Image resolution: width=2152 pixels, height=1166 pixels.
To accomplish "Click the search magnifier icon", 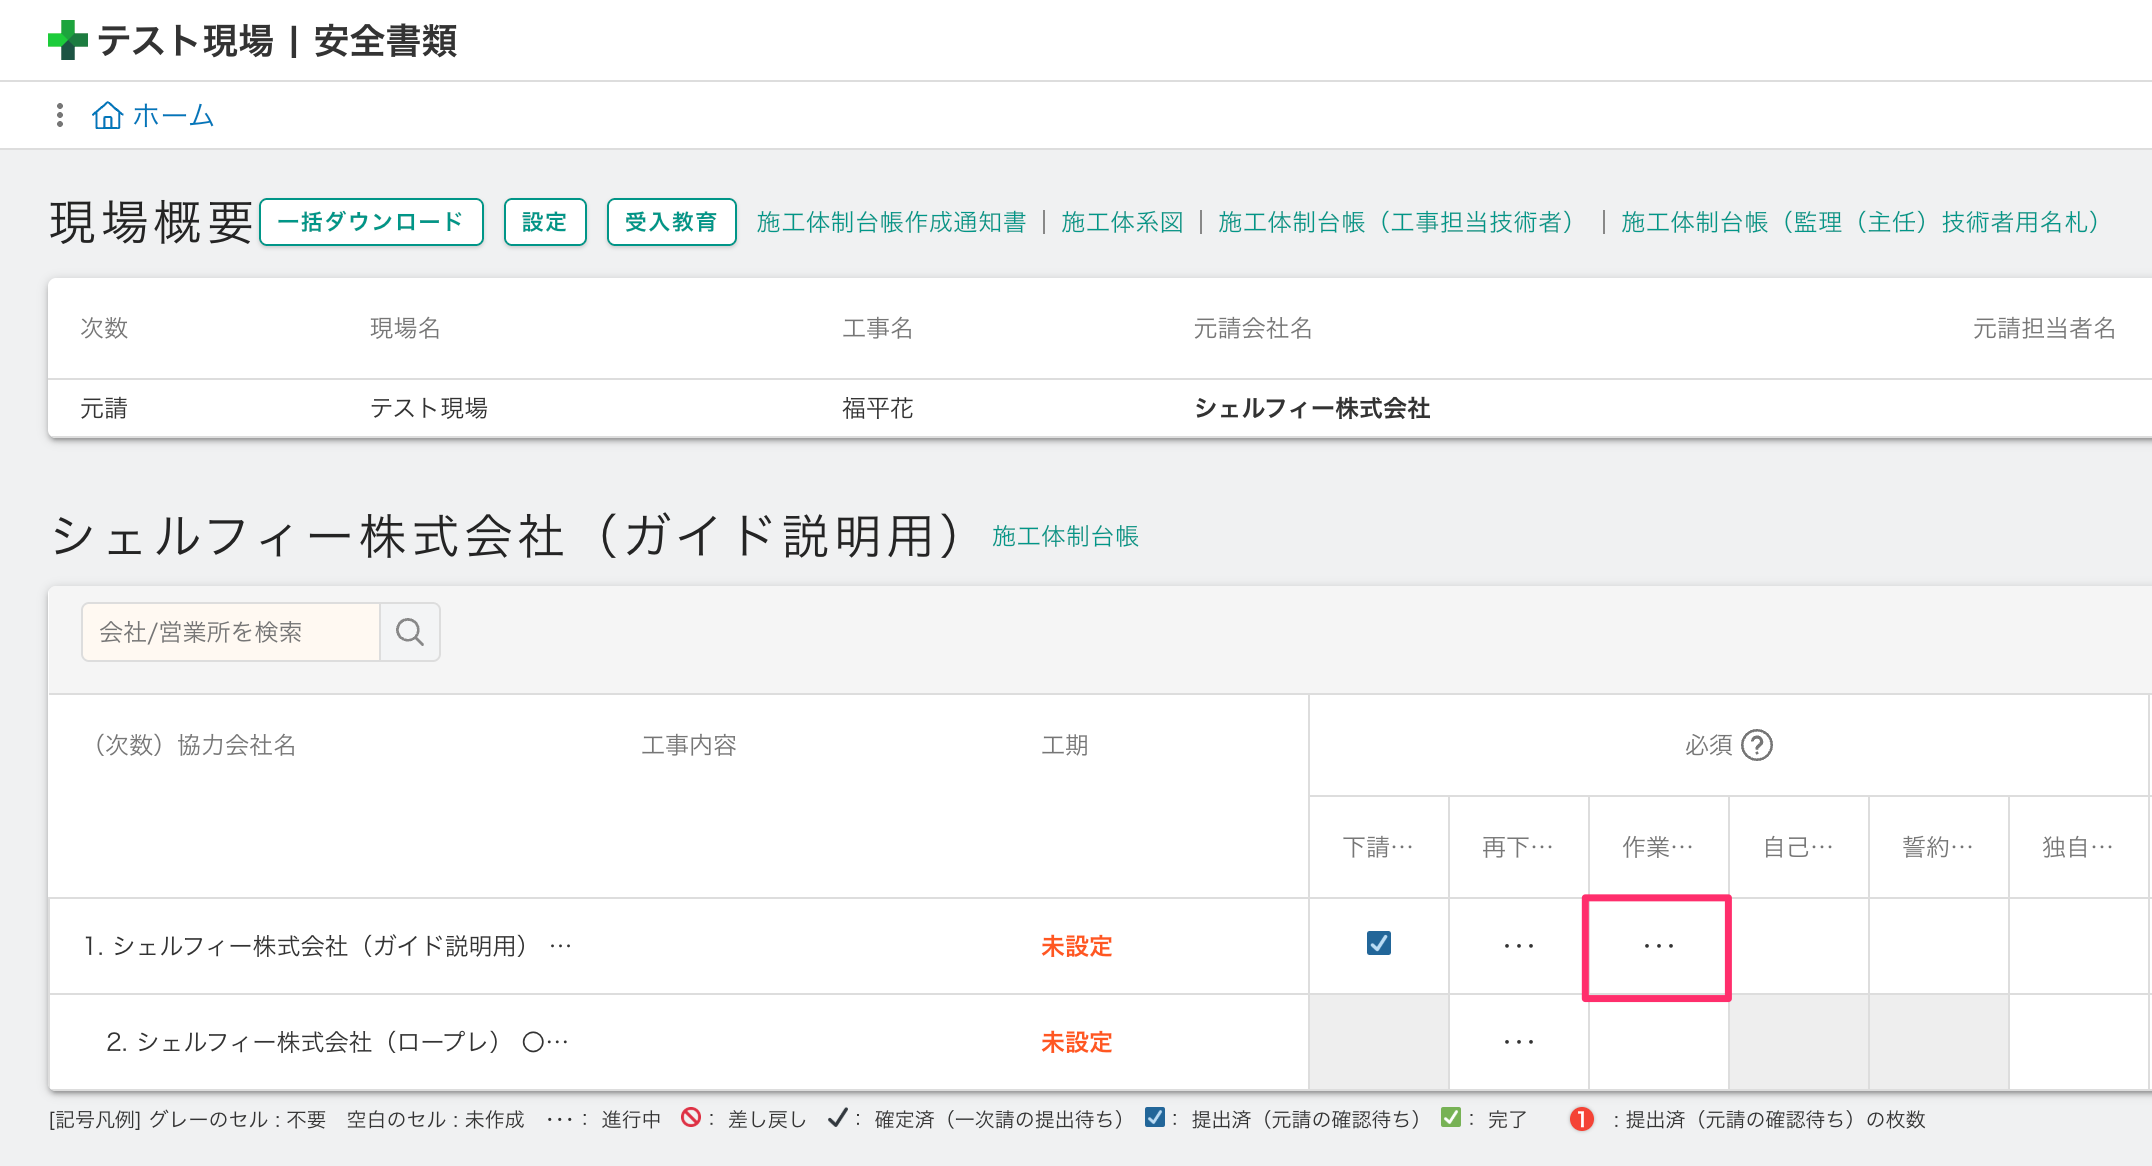I will pyautogui.click(x=410, y=632).
